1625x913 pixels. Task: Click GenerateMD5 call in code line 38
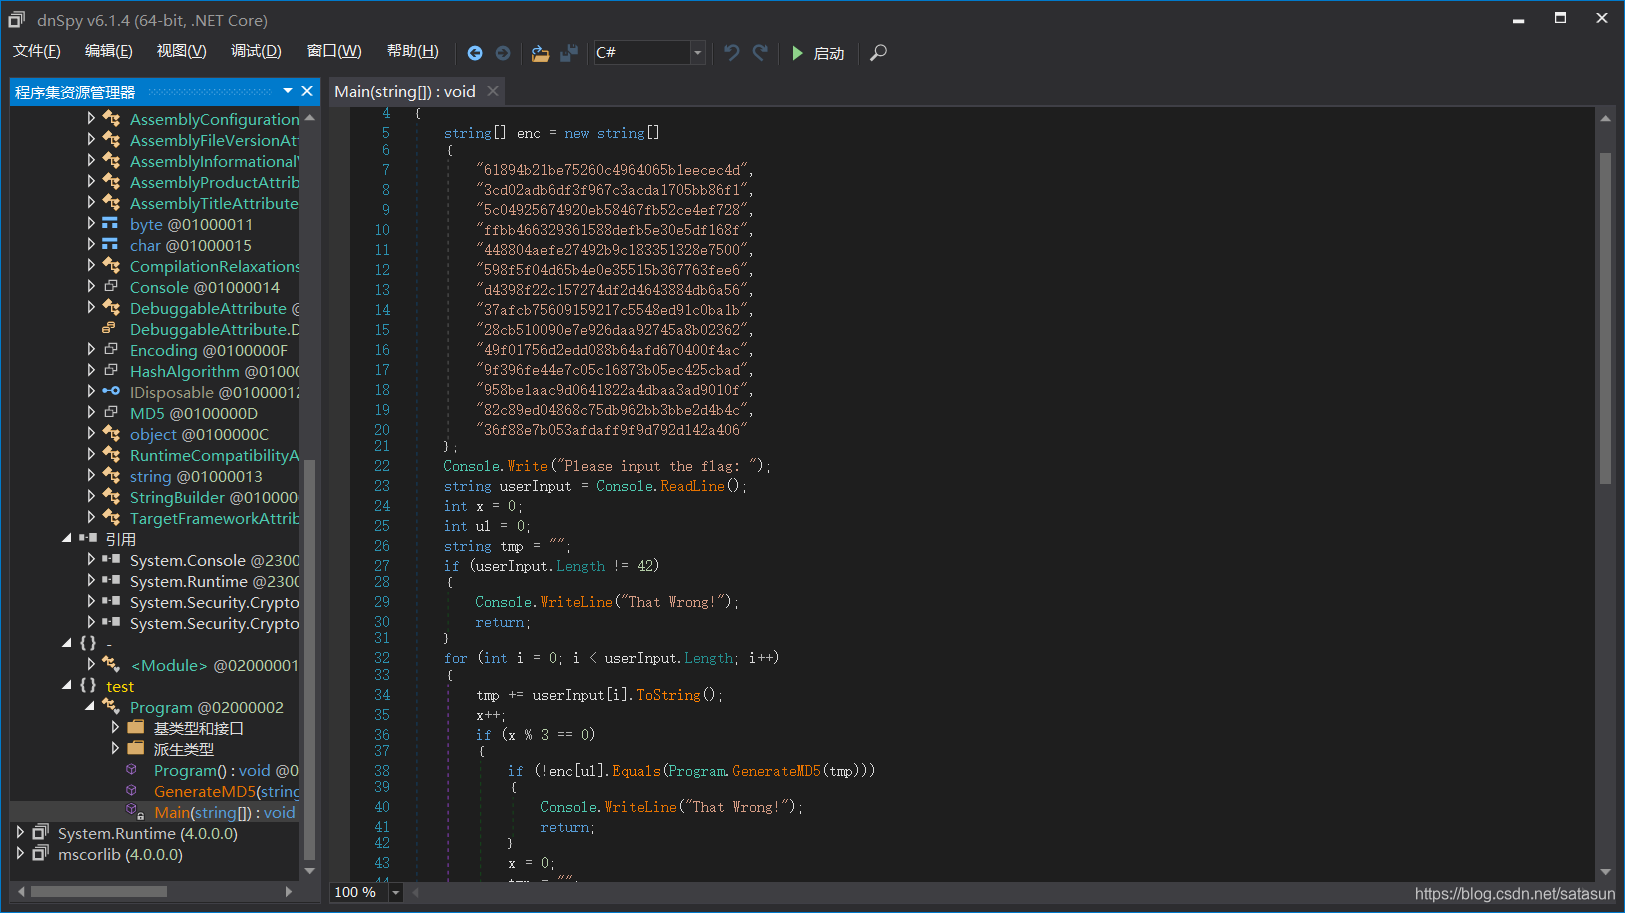point(776,771)
